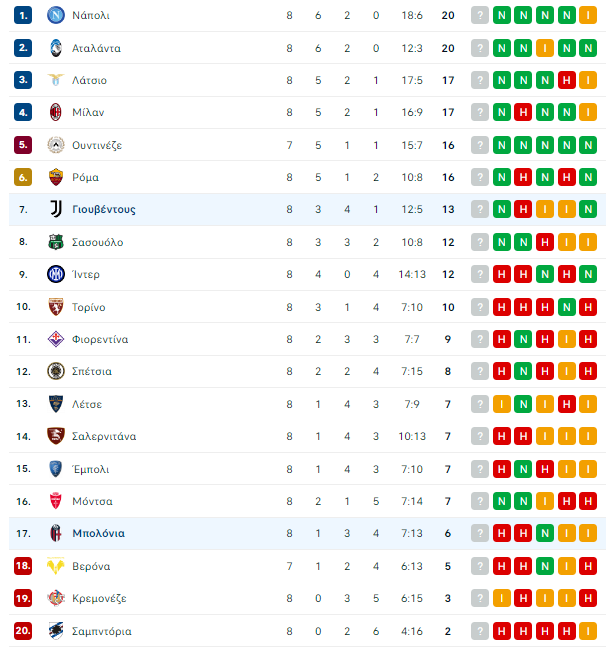Viewport: 616px width, 653px height.
Task: Open the Sampdoria team crest
Action: click(56, 631)
